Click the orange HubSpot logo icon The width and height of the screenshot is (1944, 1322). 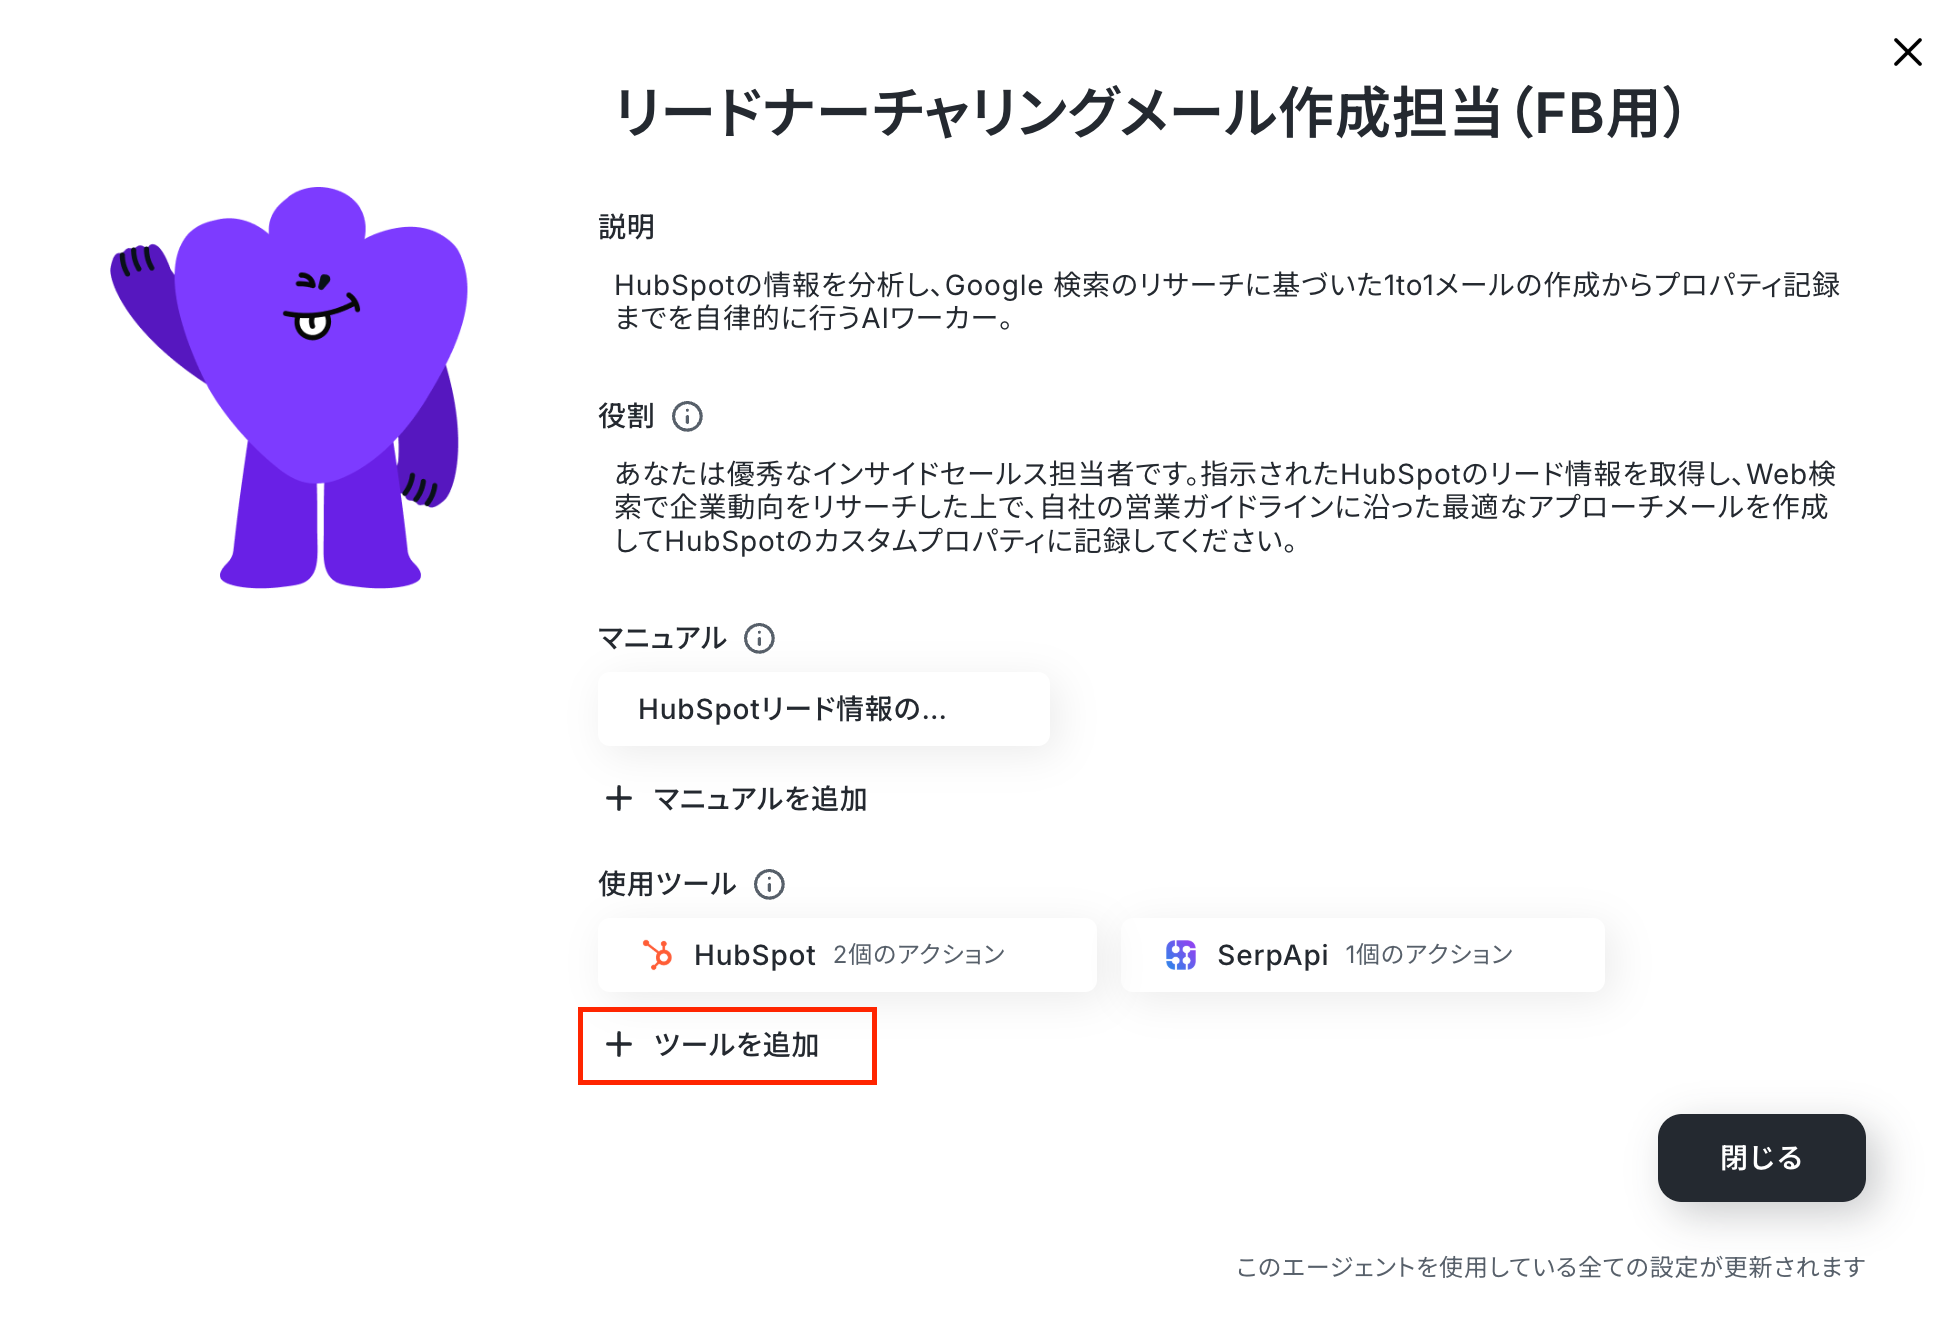pos(657,955)
